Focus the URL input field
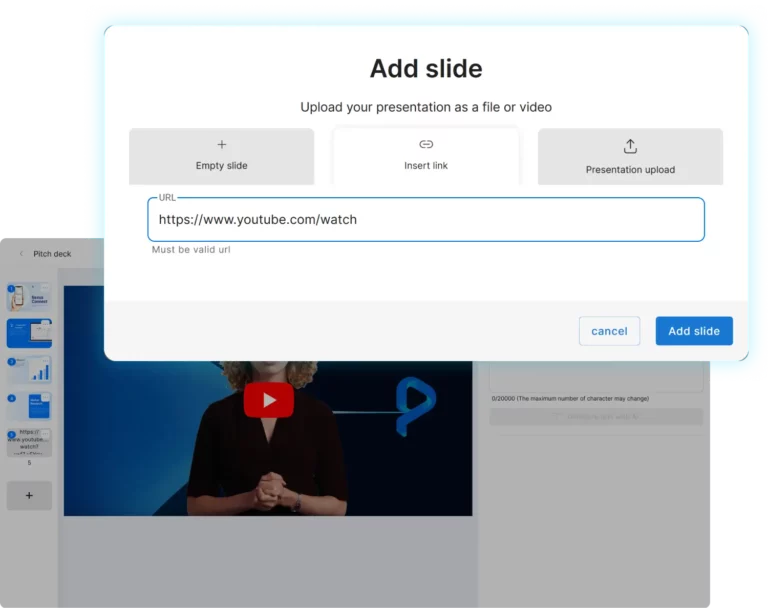Screen dimensions: 768x608 click(426, 219)
